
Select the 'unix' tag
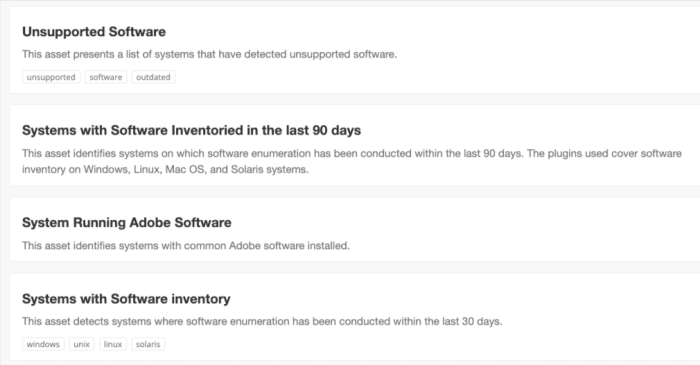[x=82, y=344]
